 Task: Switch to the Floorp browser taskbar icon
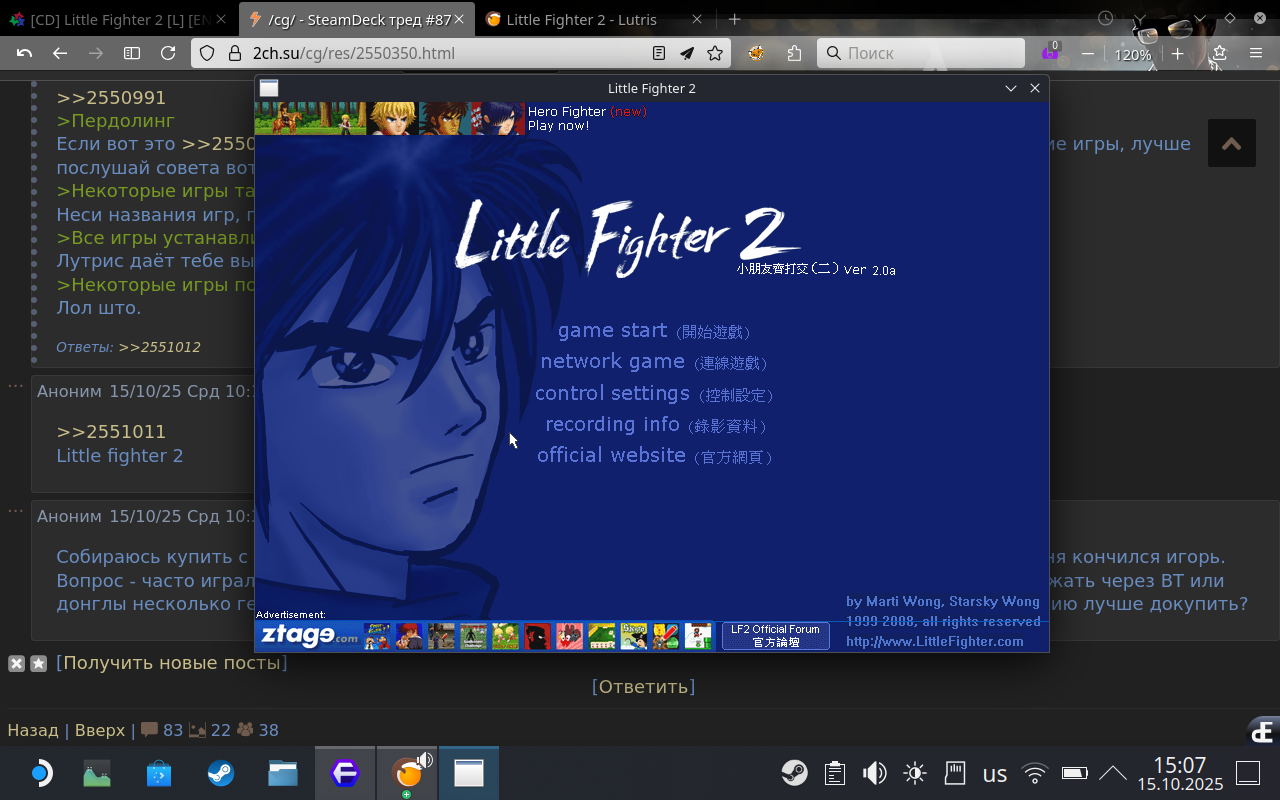[345, 773]
